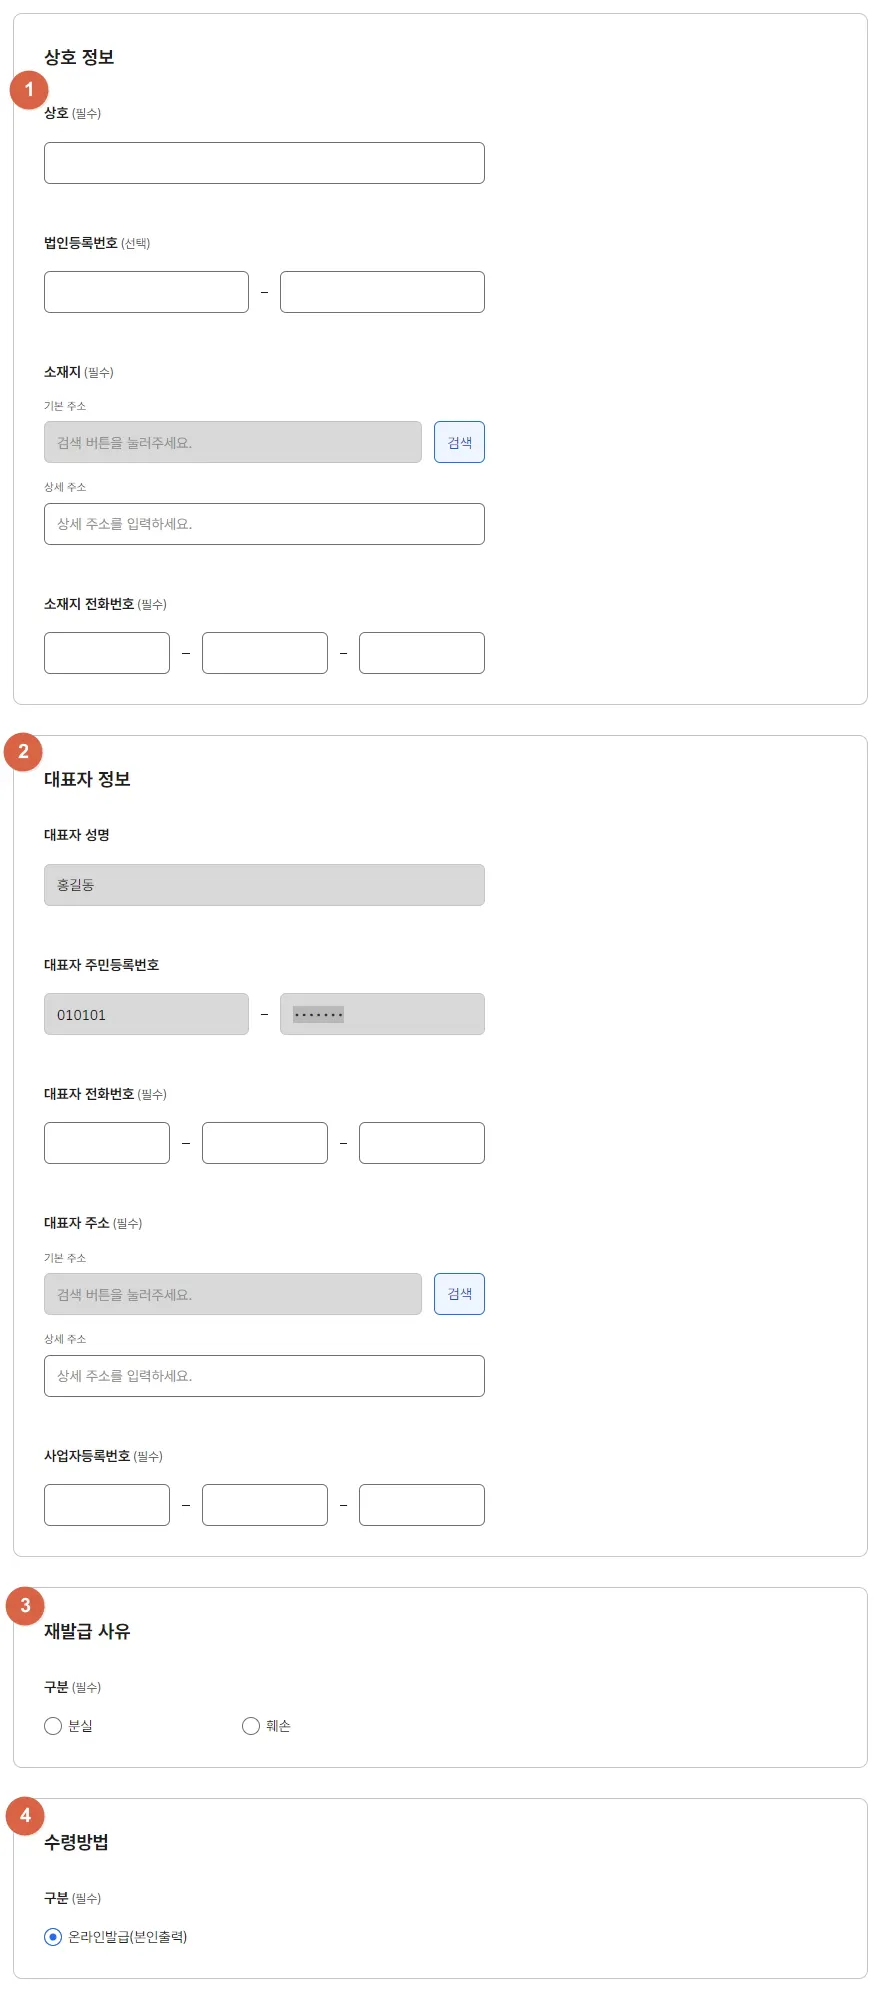Click first 사업자등록번호 input box
Viewport: 879px width, 1992px height.
107,1505
